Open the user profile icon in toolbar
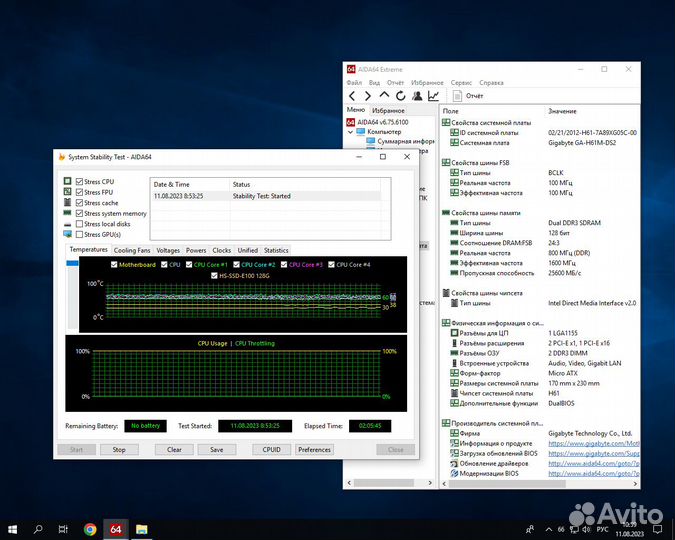Viewport: 675px width, 540px height. [417, 96]
